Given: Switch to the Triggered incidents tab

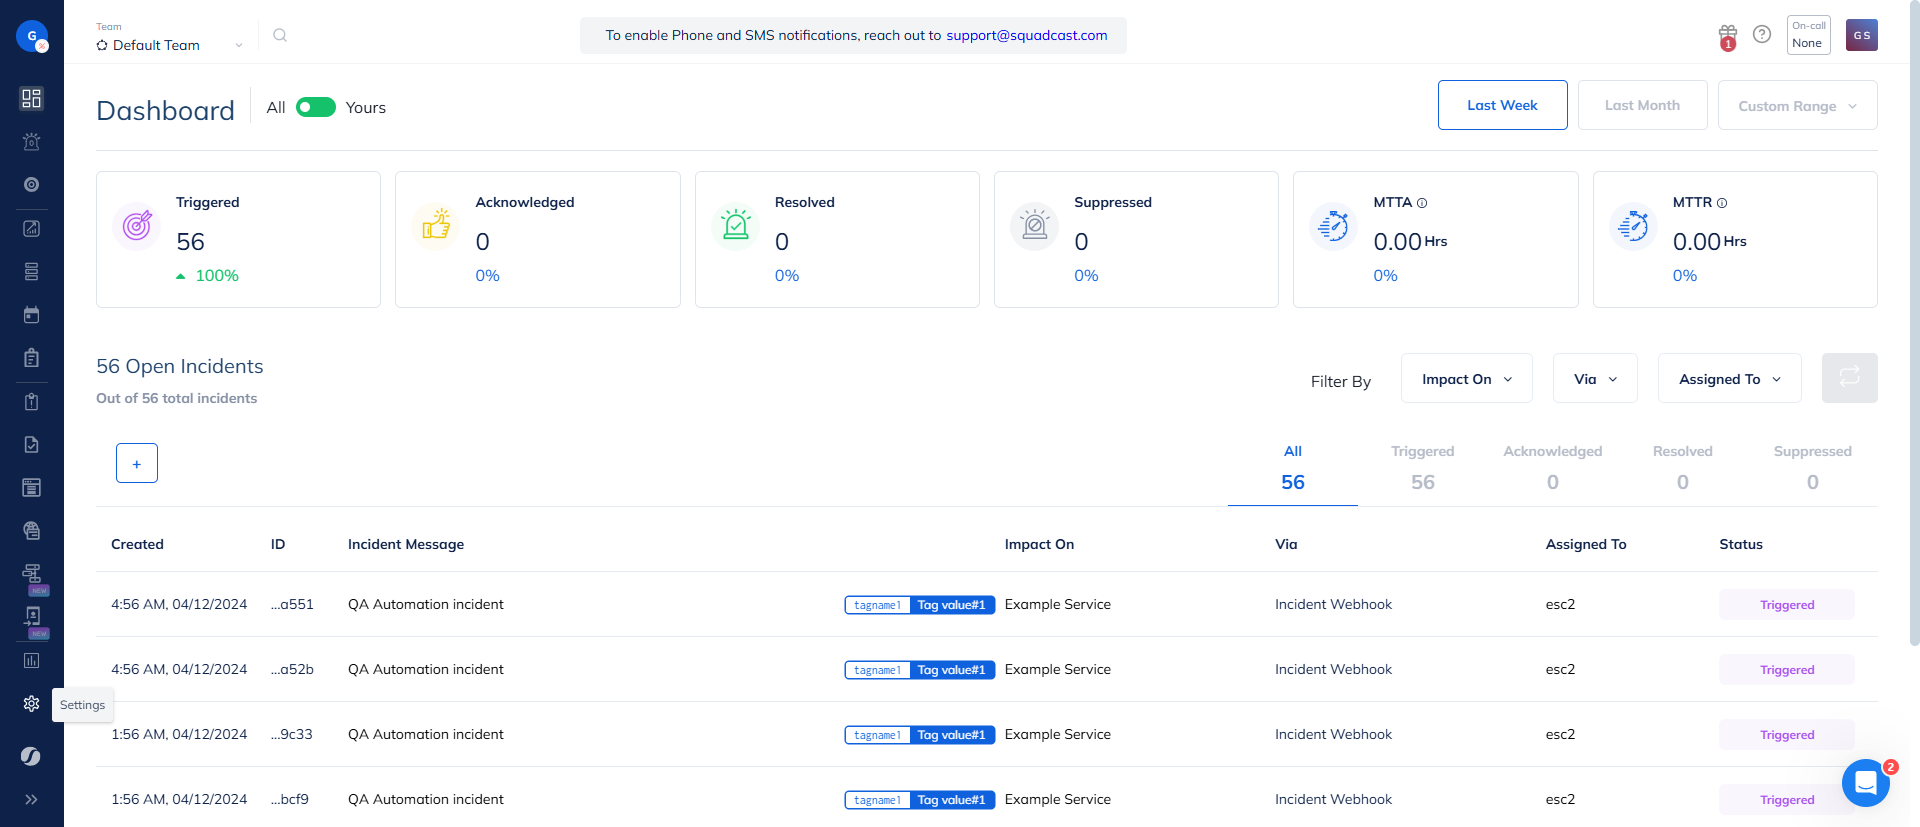Looking at the screenshot, I should [x=1422, y=467].
